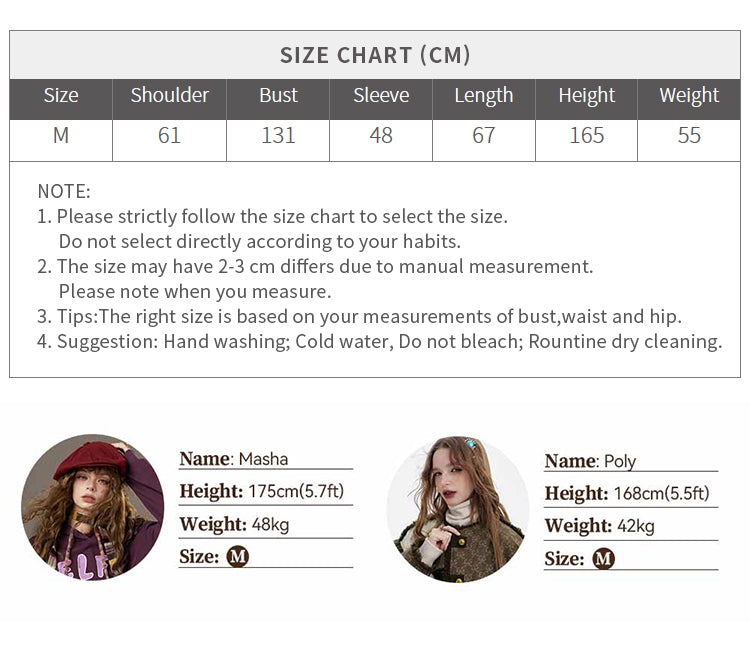Click the bust value 131
The width and height of the screenshot is (750, 656).
click(x=278, y=136)
